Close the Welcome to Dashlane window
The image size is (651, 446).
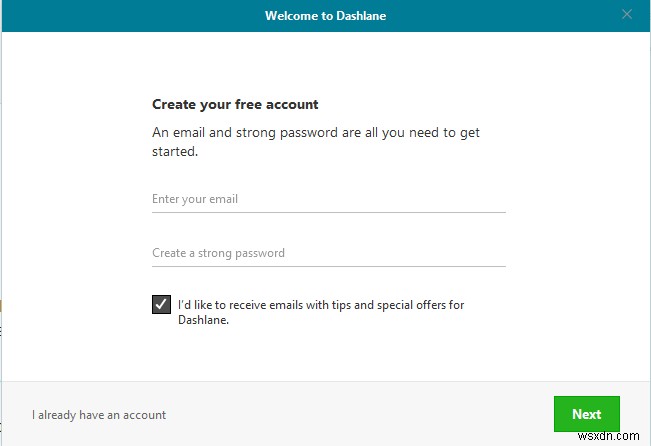point(627,15)
